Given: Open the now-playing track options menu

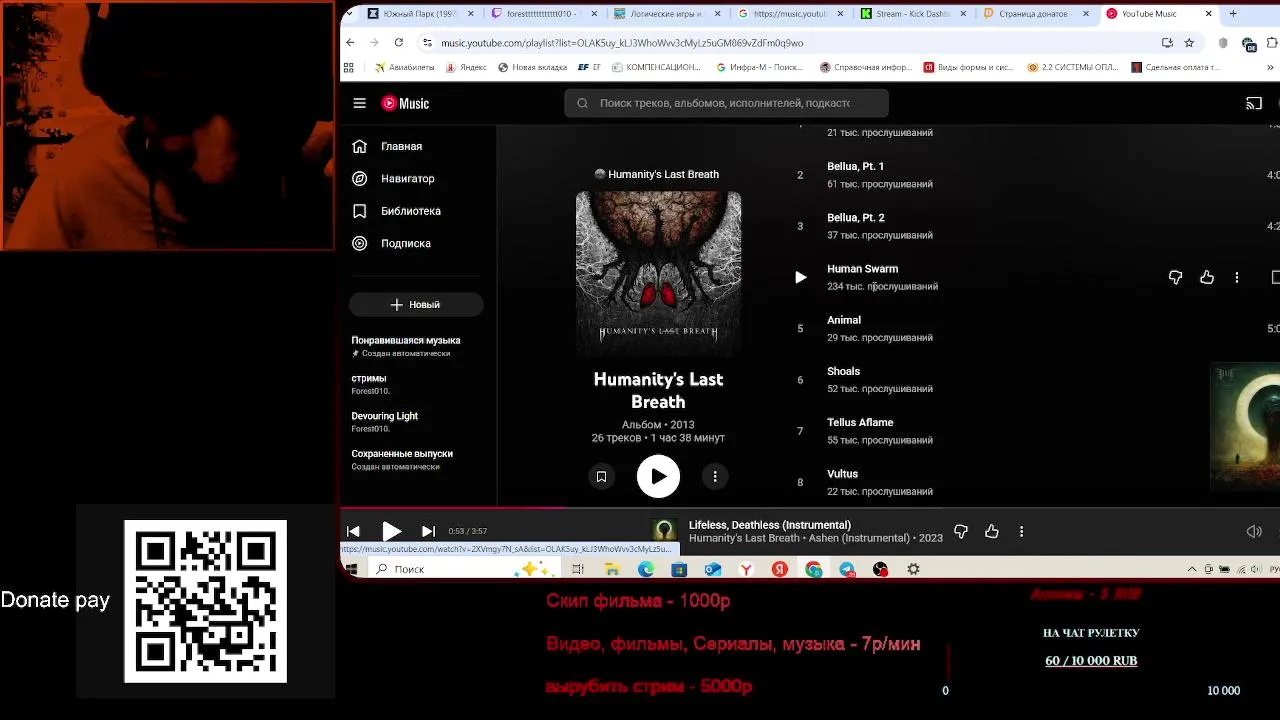Looking at the screenshot, I should [x=1021, y=532].
